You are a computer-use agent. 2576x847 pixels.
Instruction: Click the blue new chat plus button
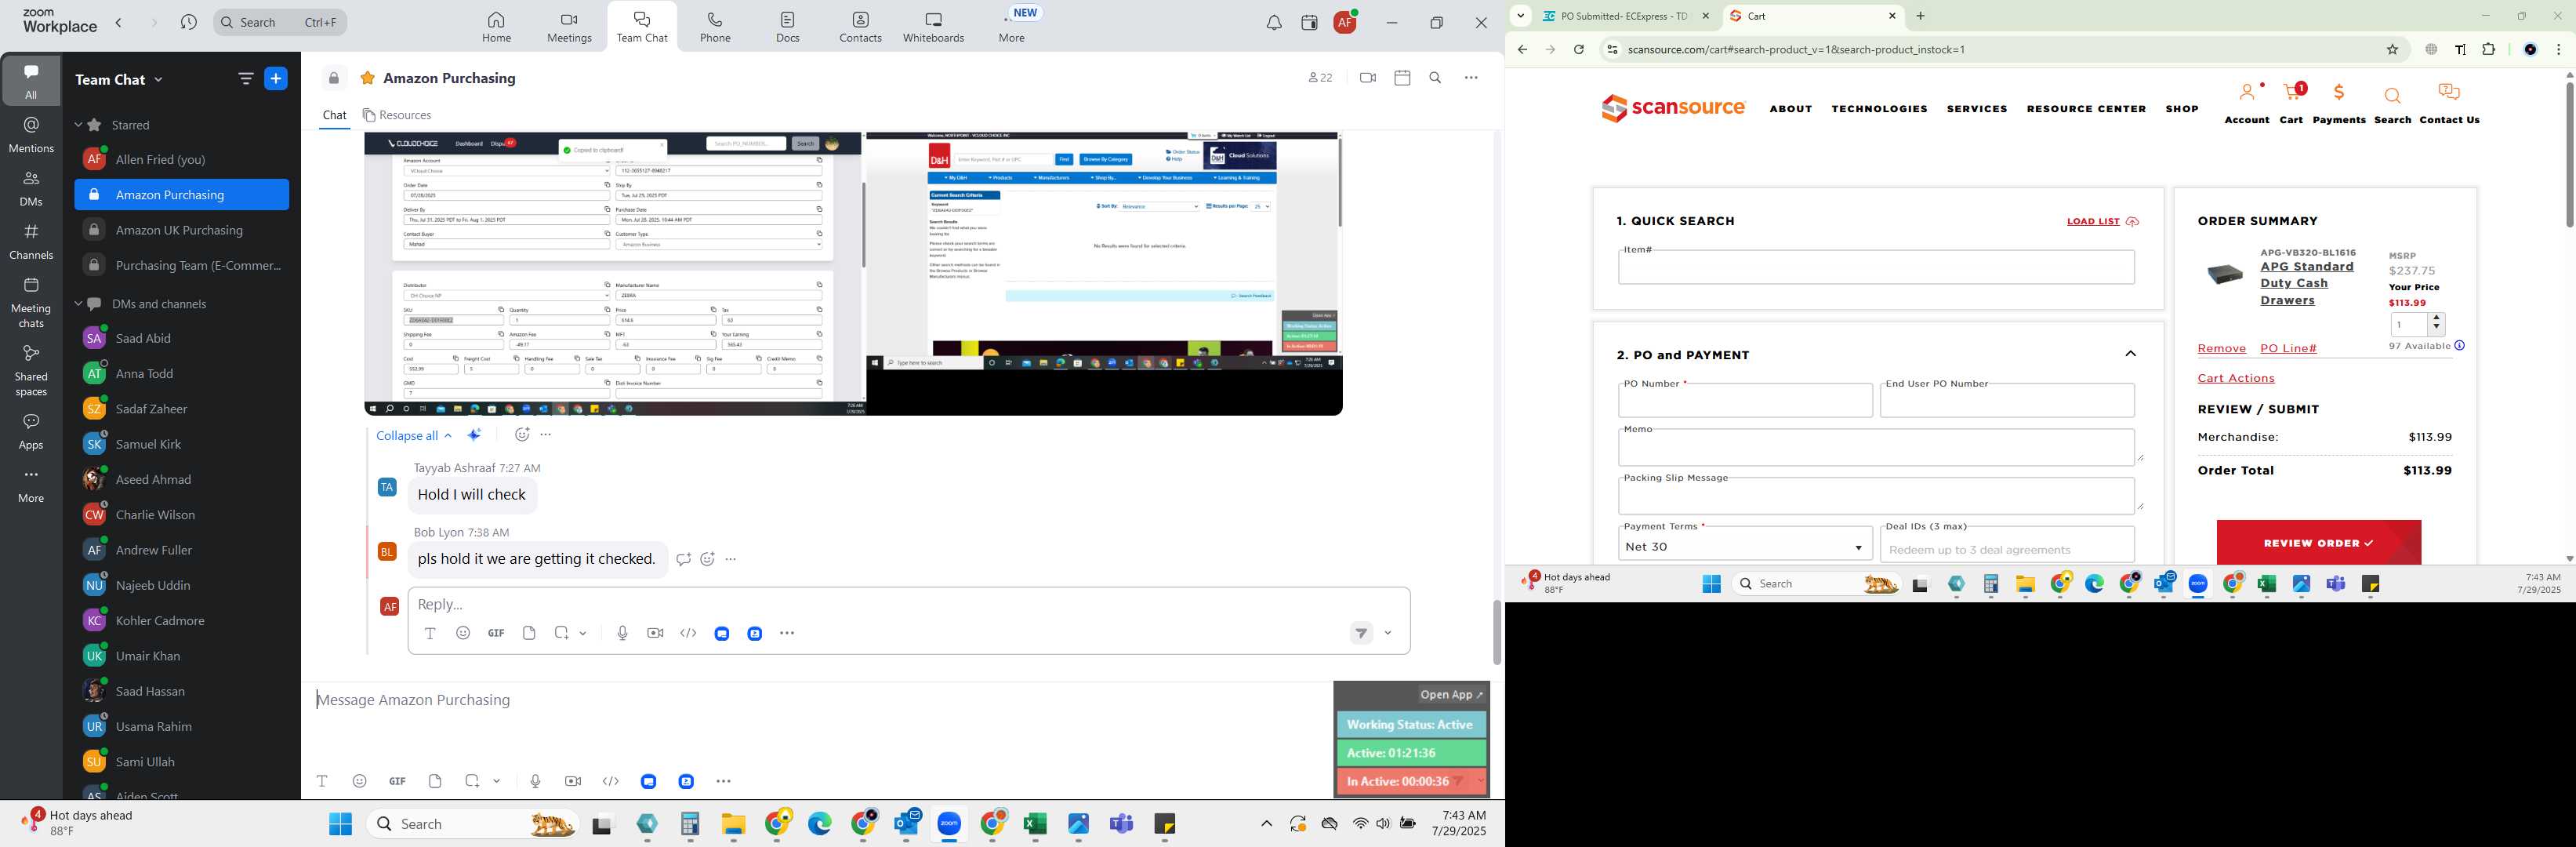pyautogui.click(x=276, y=79)
